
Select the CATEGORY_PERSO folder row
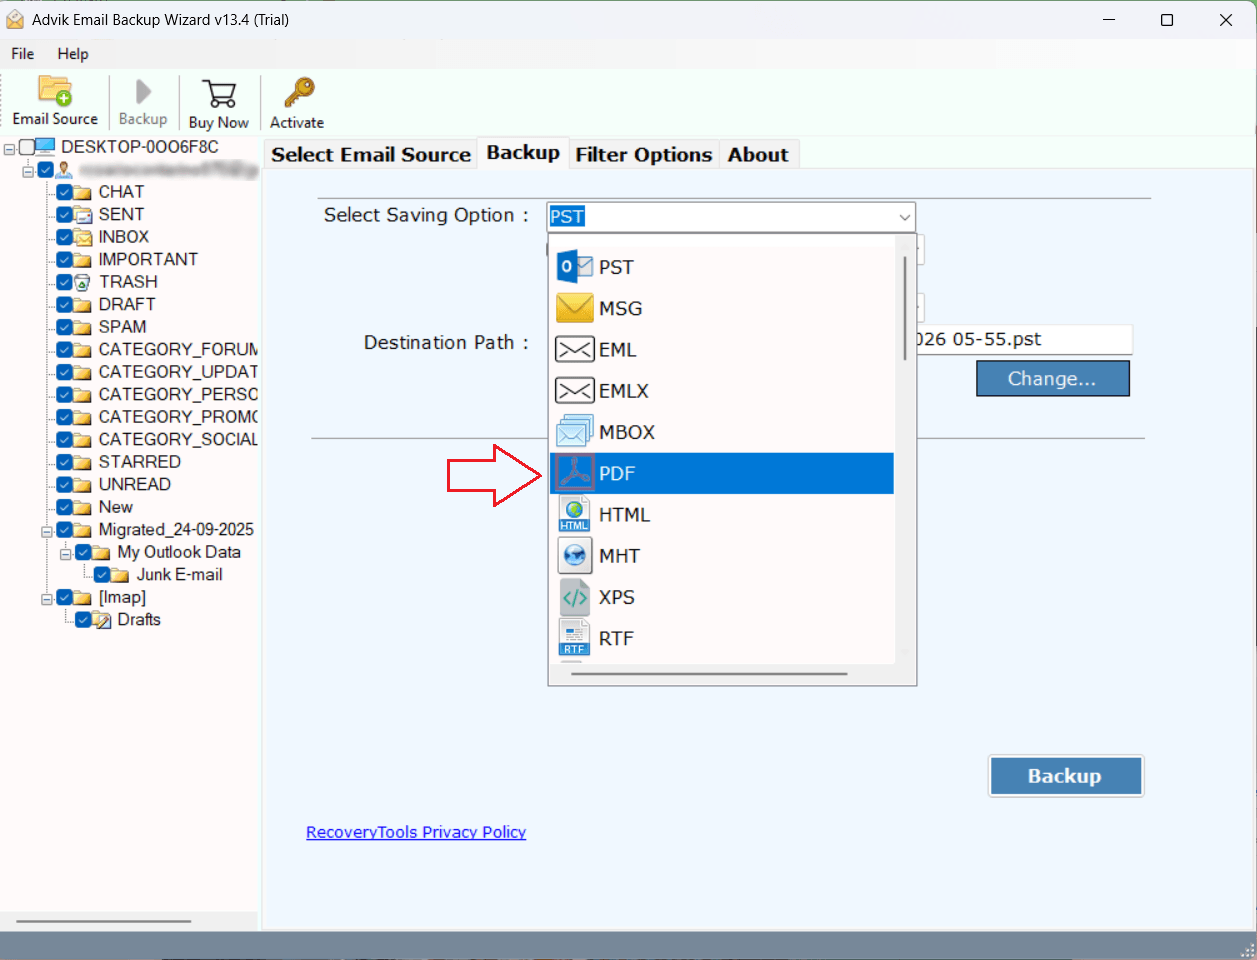(x=178, y=394)
